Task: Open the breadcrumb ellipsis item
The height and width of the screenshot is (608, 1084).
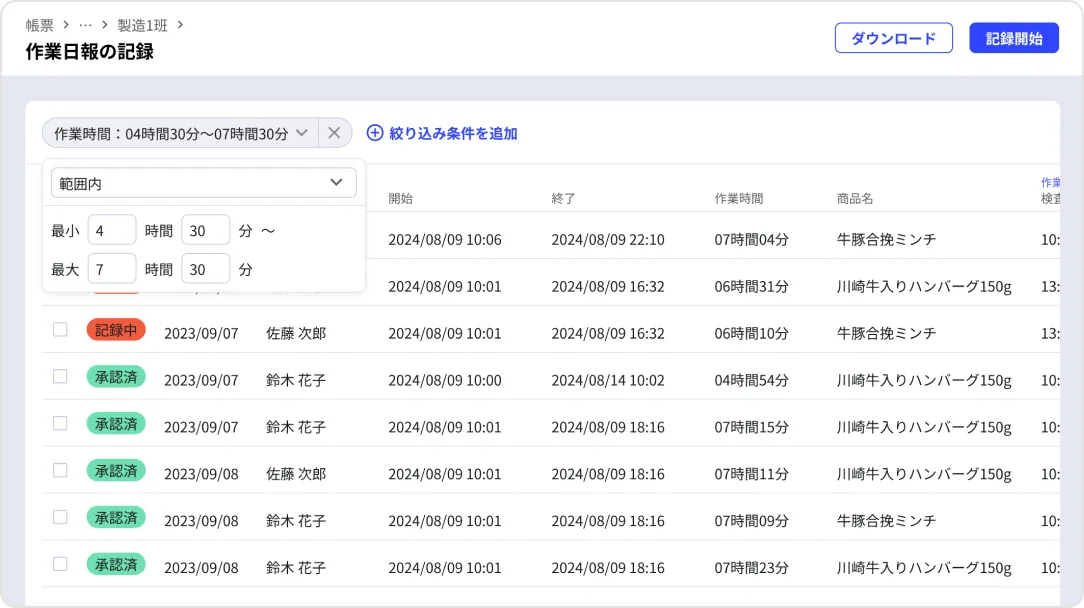Action: 85,25
